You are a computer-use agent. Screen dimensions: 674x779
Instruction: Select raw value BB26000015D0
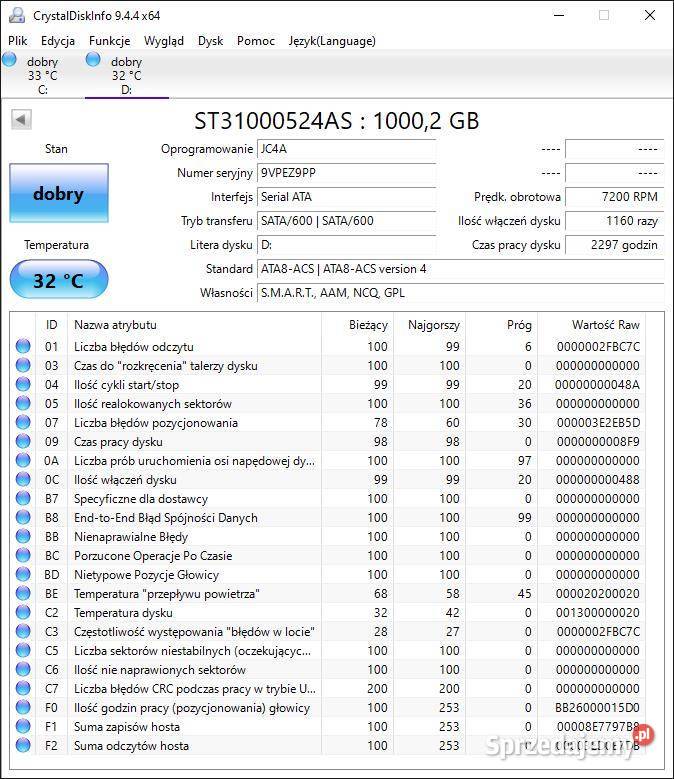tap(598, 707)
